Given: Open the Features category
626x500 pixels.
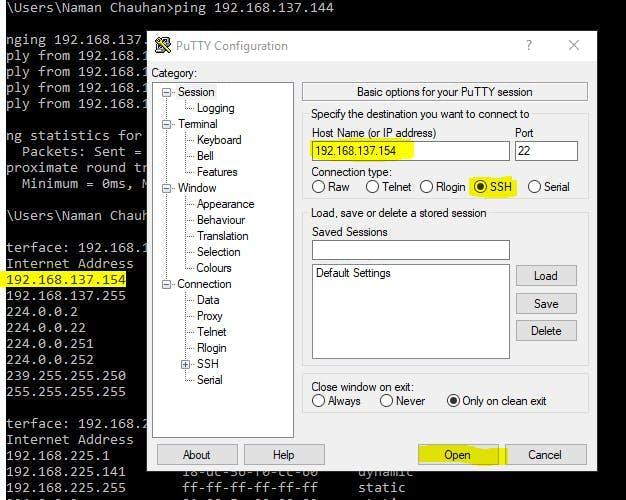Looking at the screenshot, I should [x=217, y=172].
